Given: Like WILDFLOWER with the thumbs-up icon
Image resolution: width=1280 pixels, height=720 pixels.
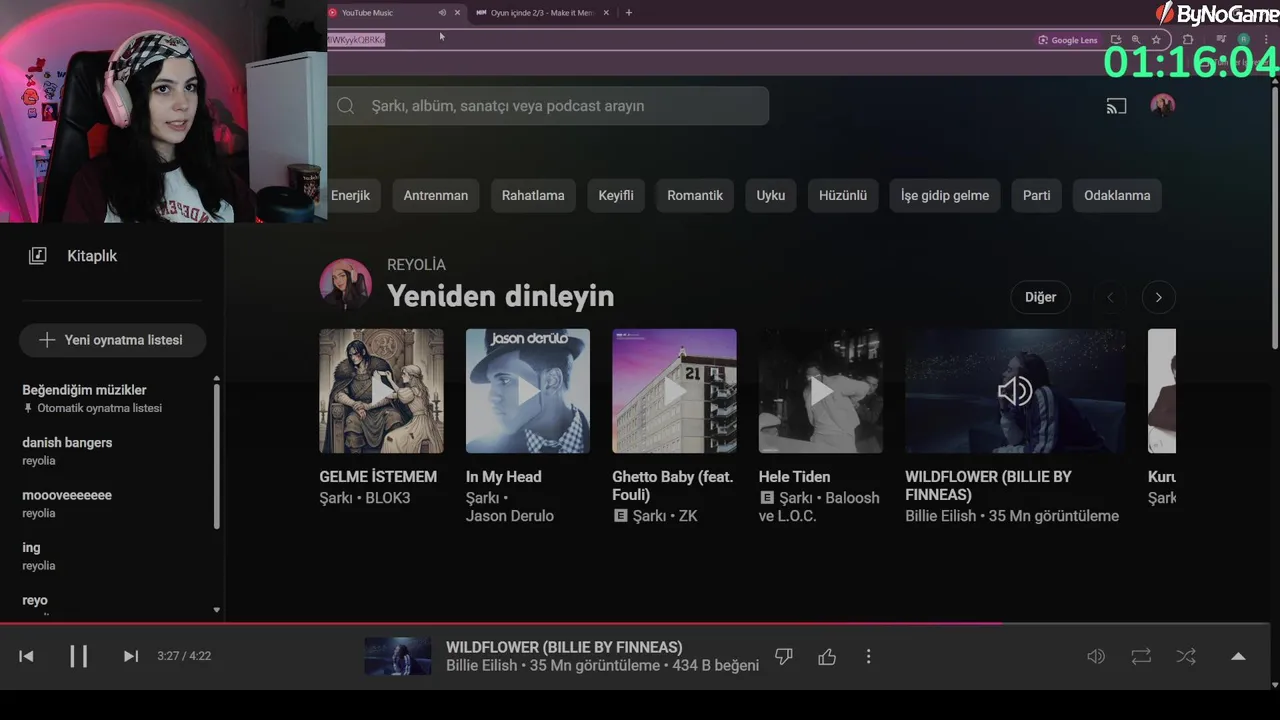Looking at the screenshot, I should coord(827,657).
